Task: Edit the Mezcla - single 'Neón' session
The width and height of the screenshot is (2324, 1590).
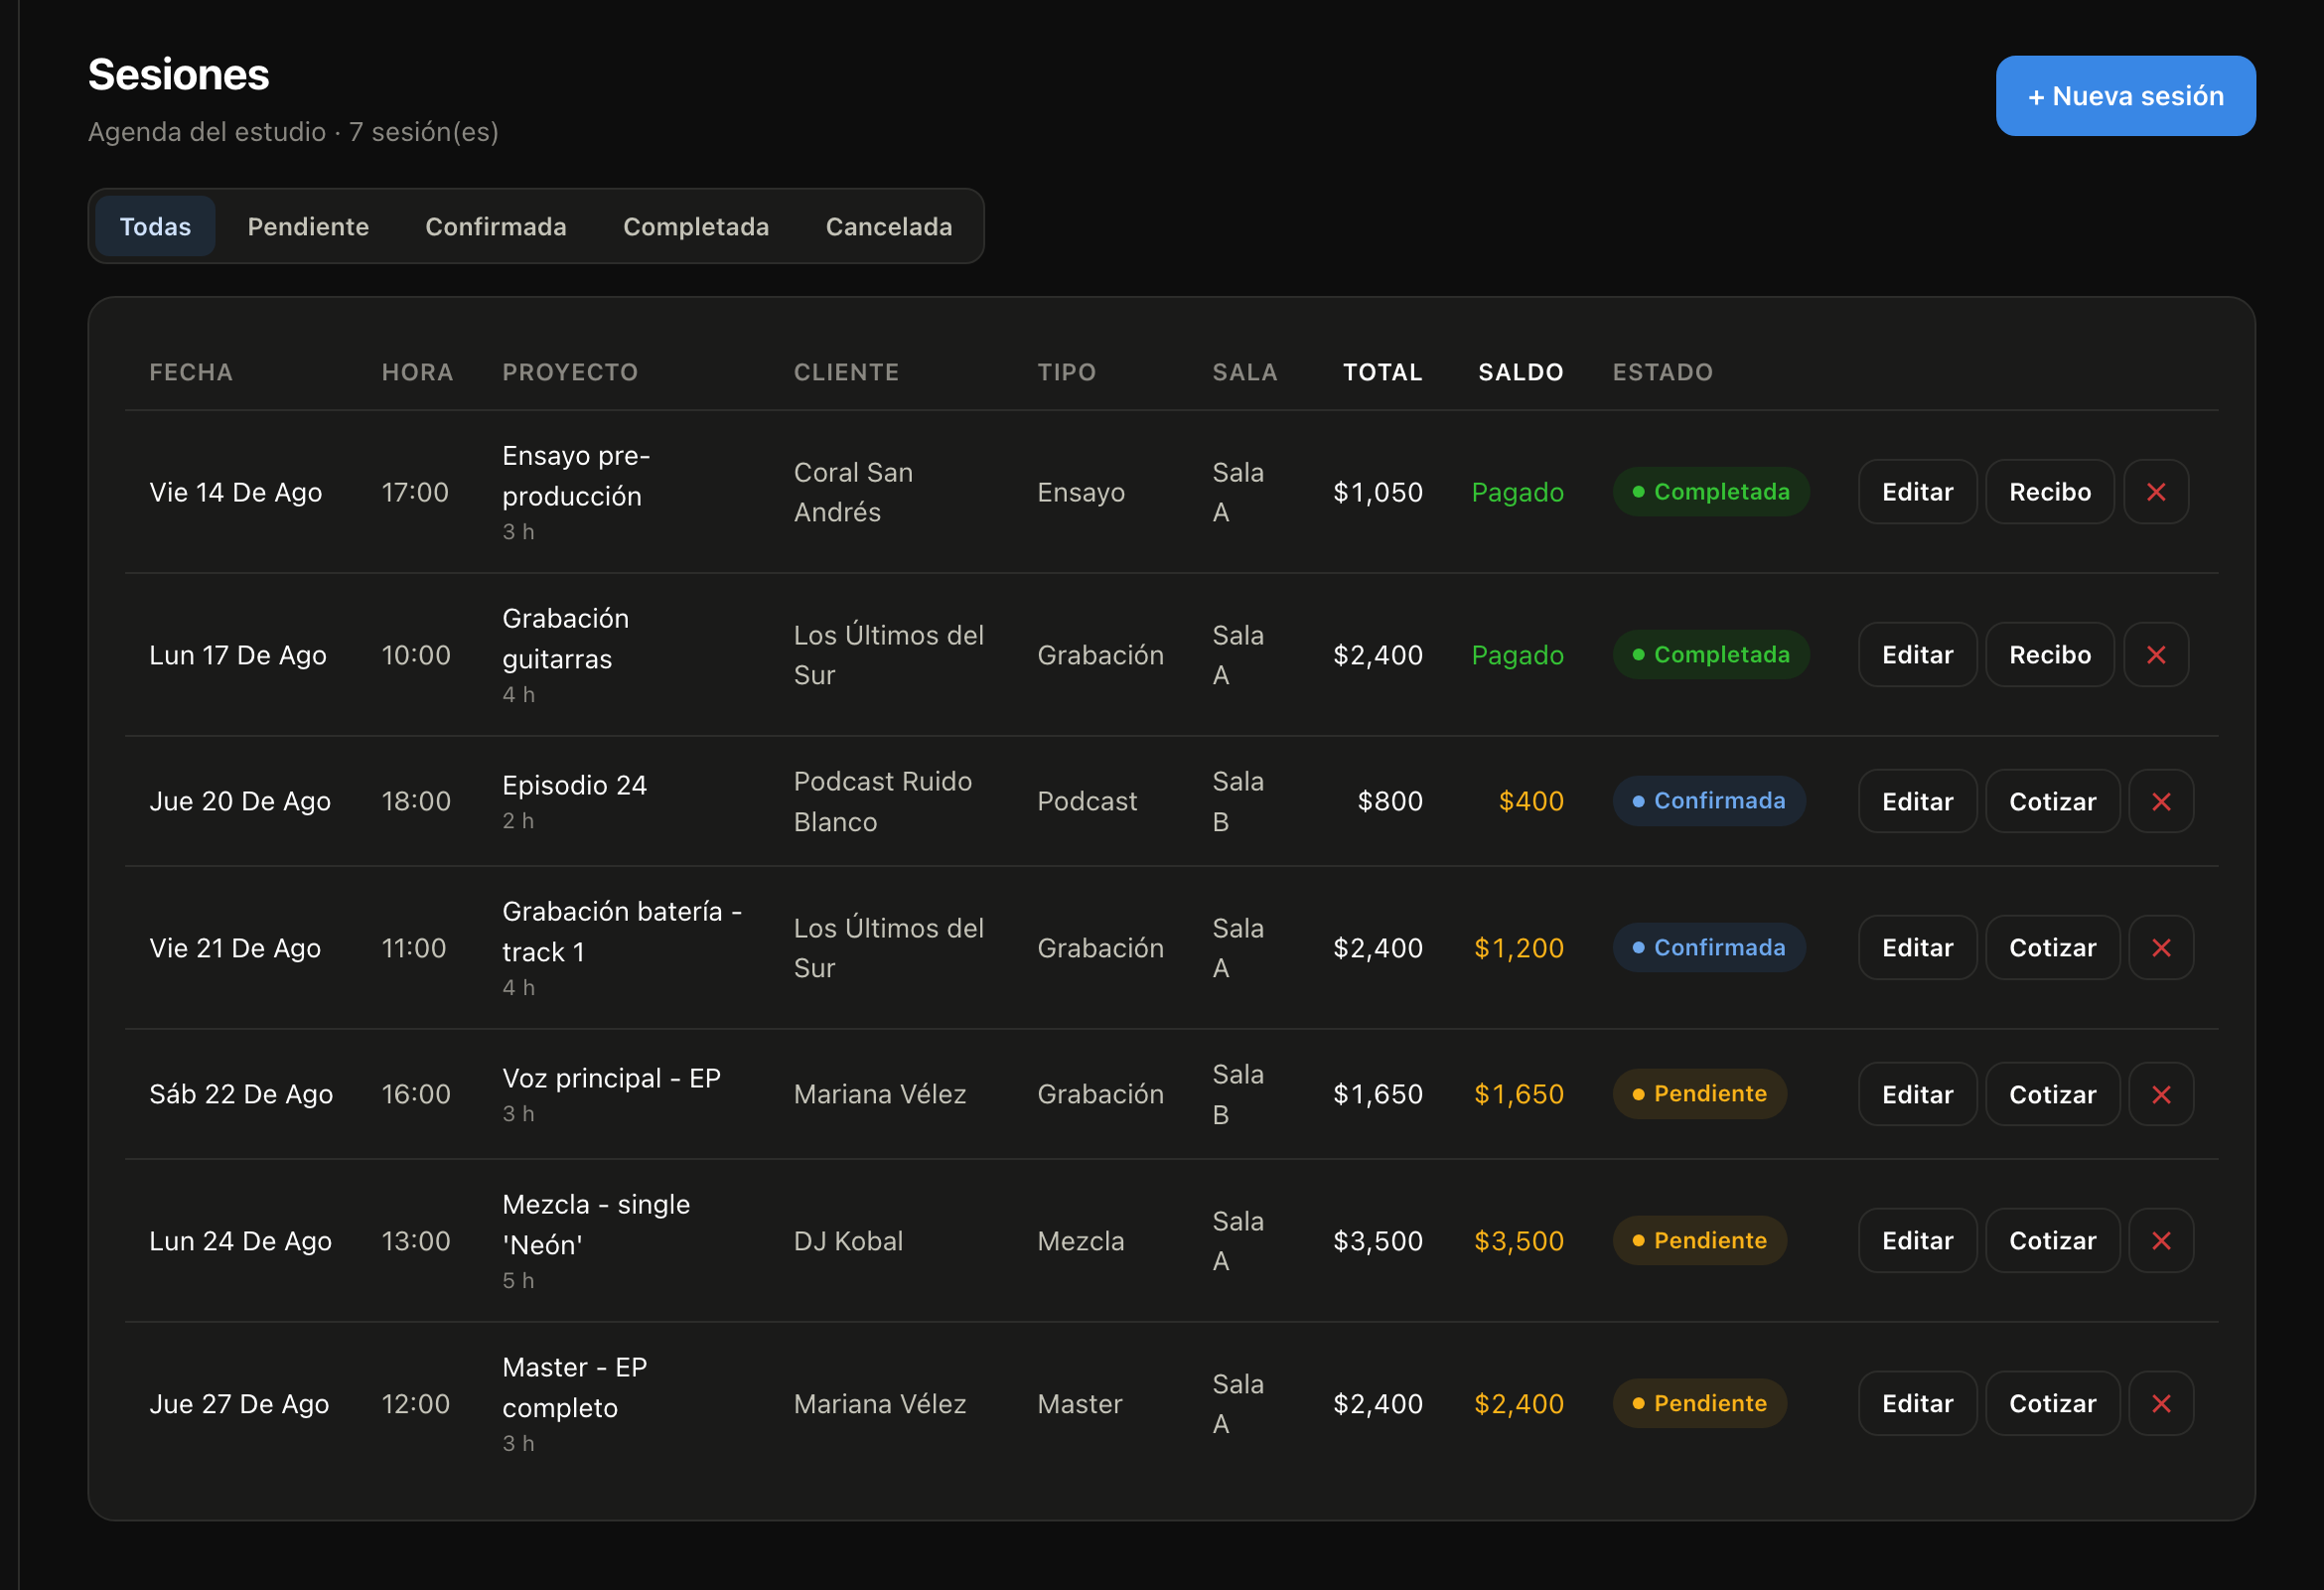Action: (x=1917, y=1241)
